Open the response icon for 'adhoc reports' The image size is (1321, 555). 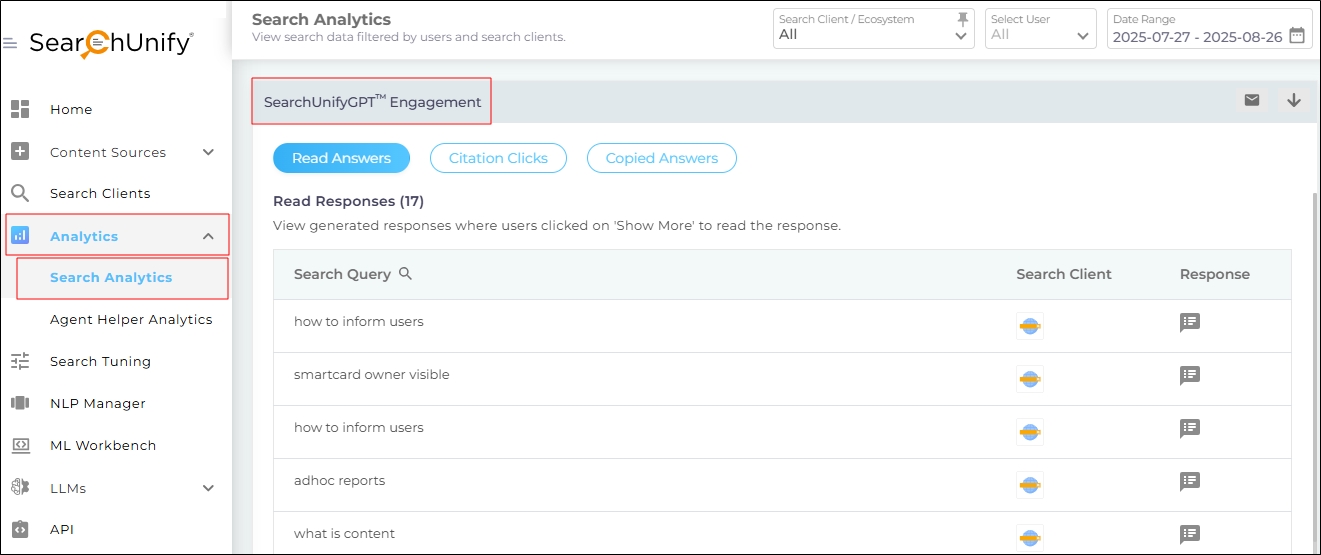(1189, 481)
